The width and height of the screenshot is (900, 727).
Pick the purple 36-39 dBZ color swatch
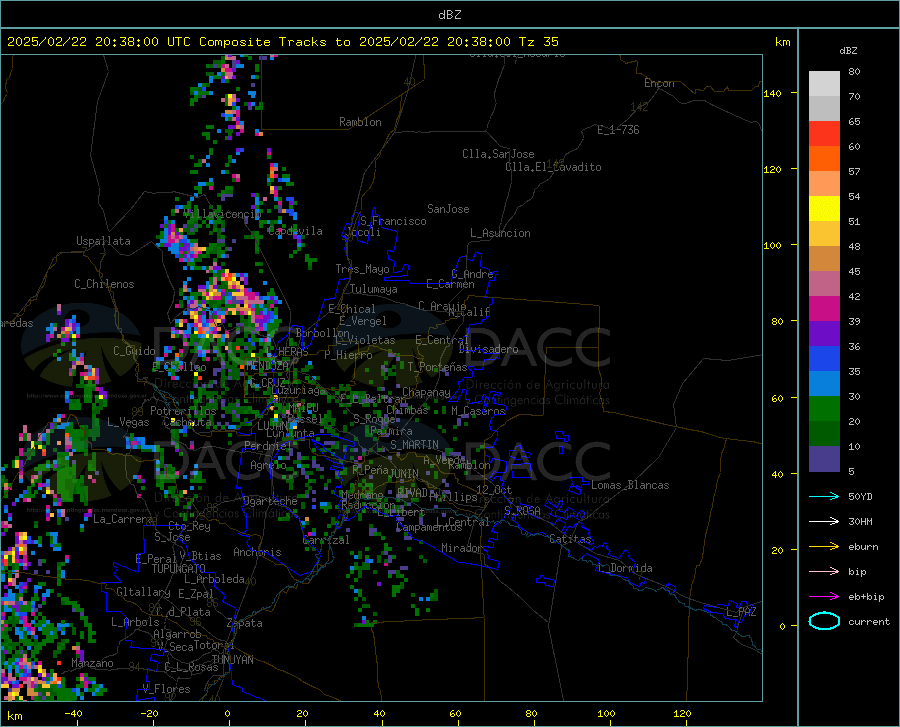click(x=824, y=334)
